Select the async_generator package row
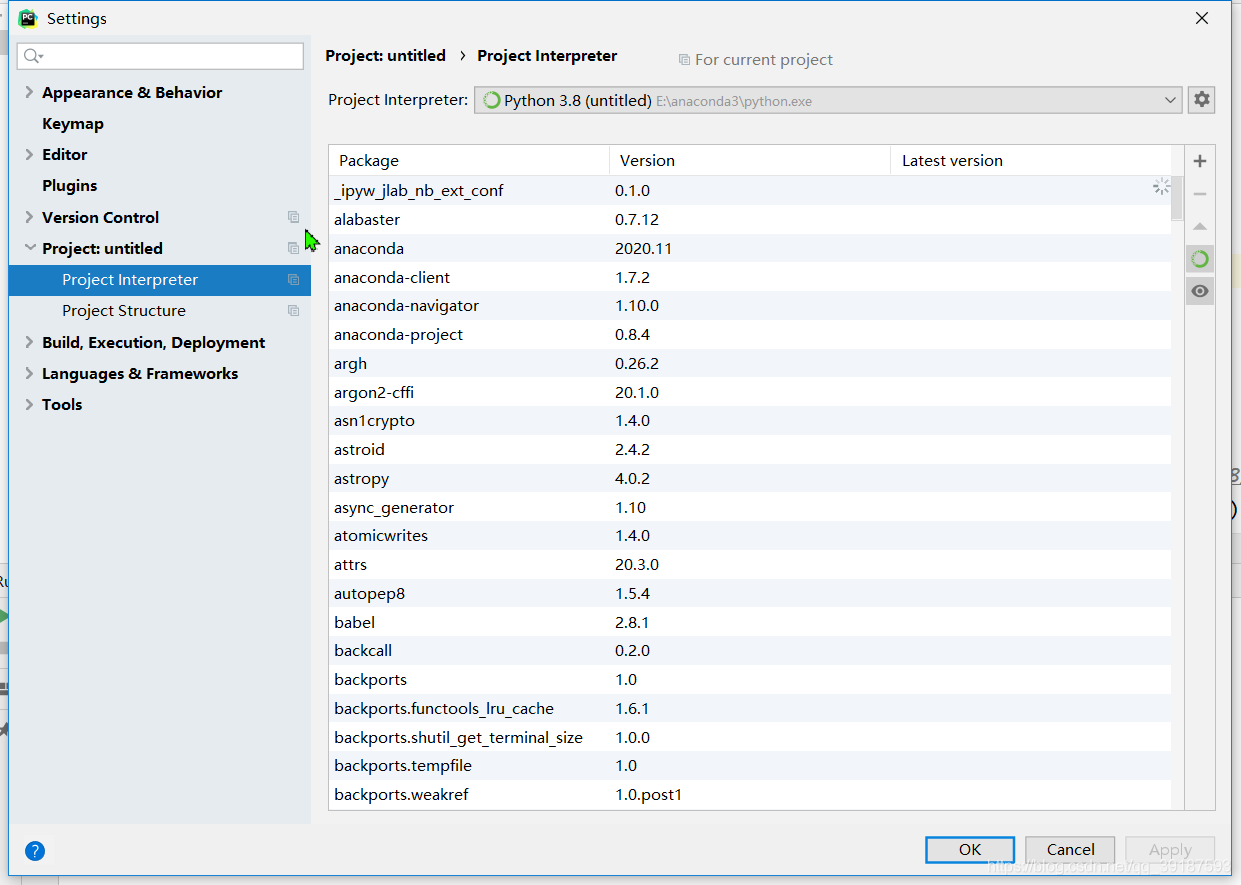The height and width of the screenshot is (885, 1241). tap(750, 507)
